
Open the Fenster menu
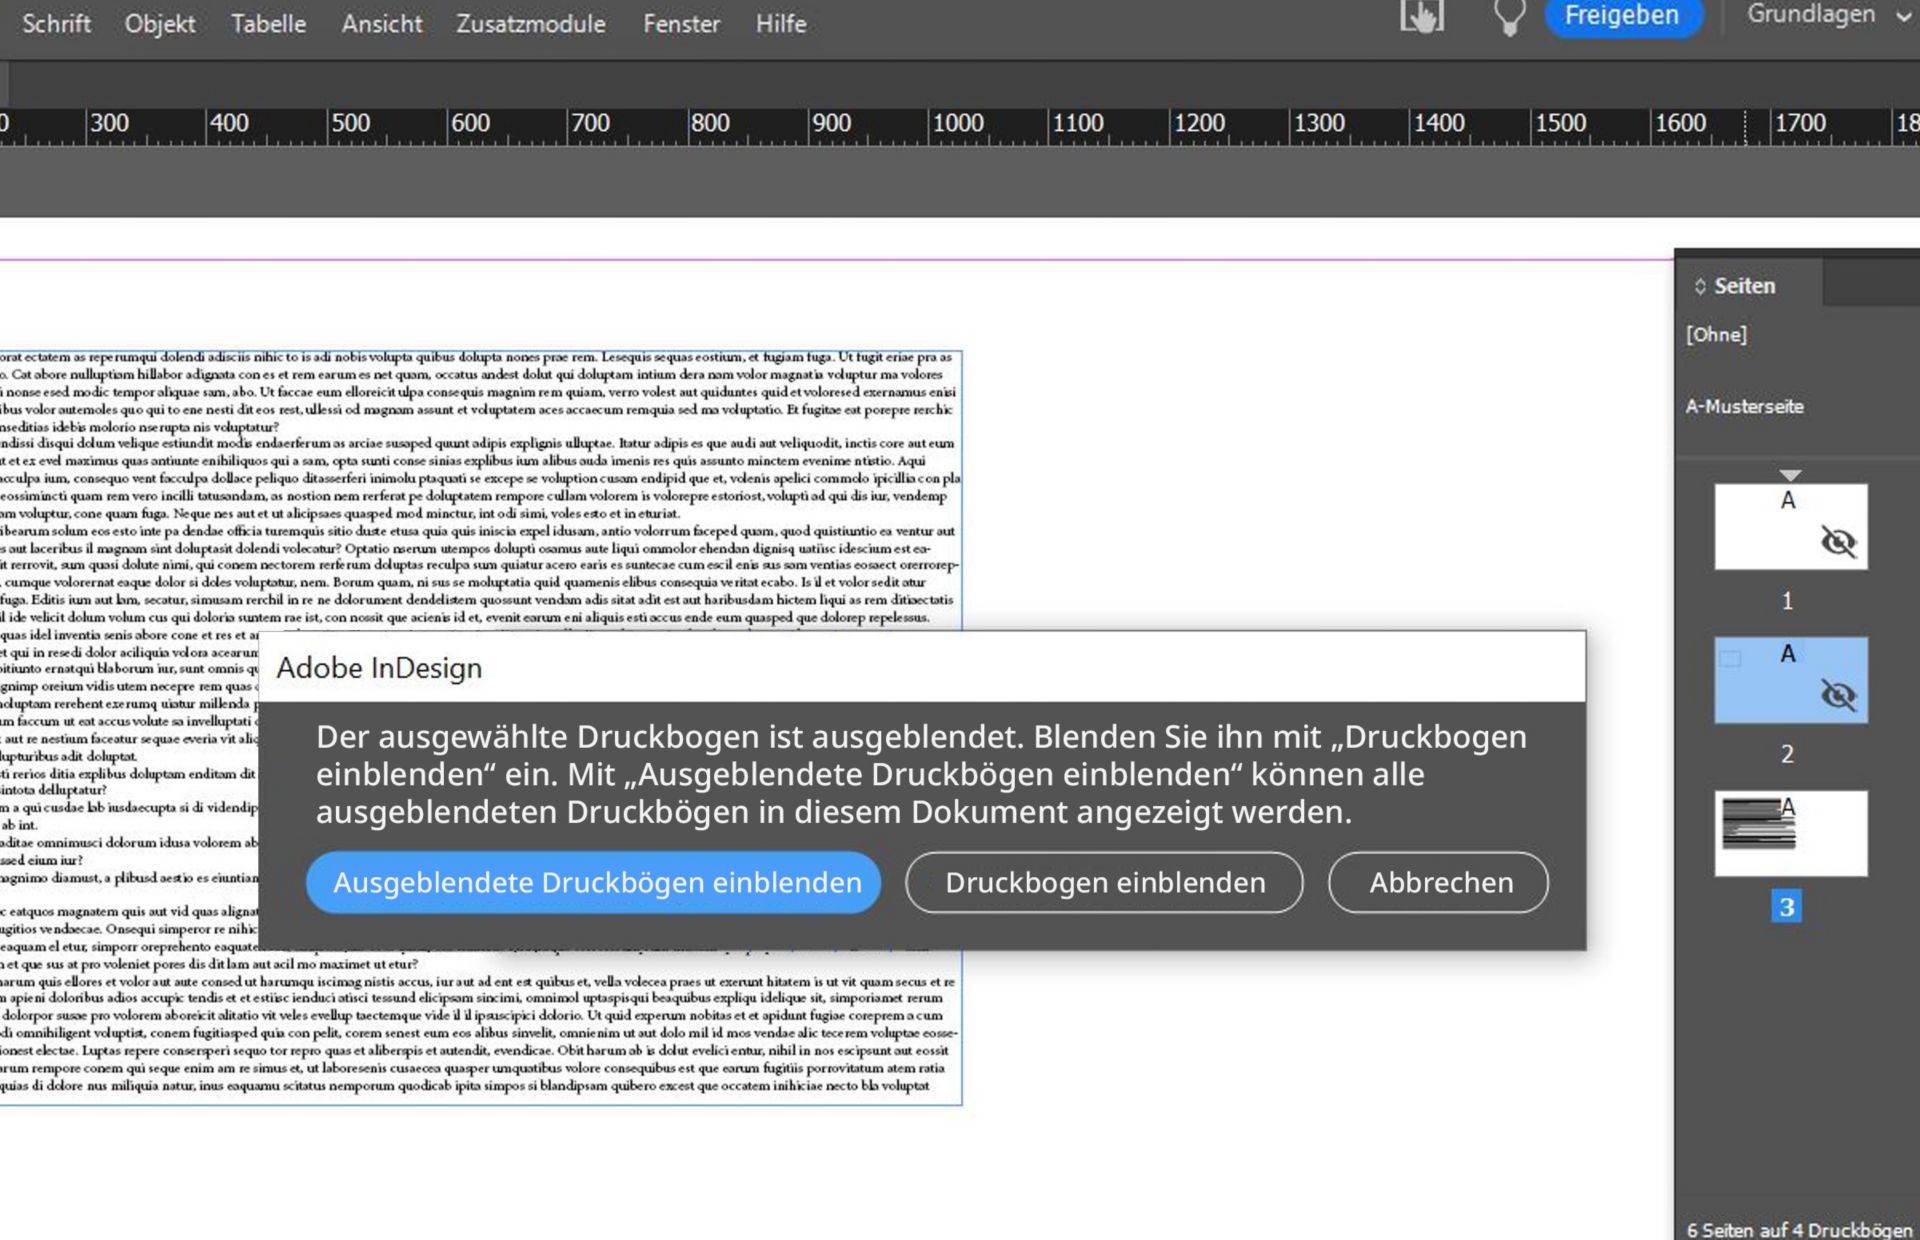click(681, 24)
